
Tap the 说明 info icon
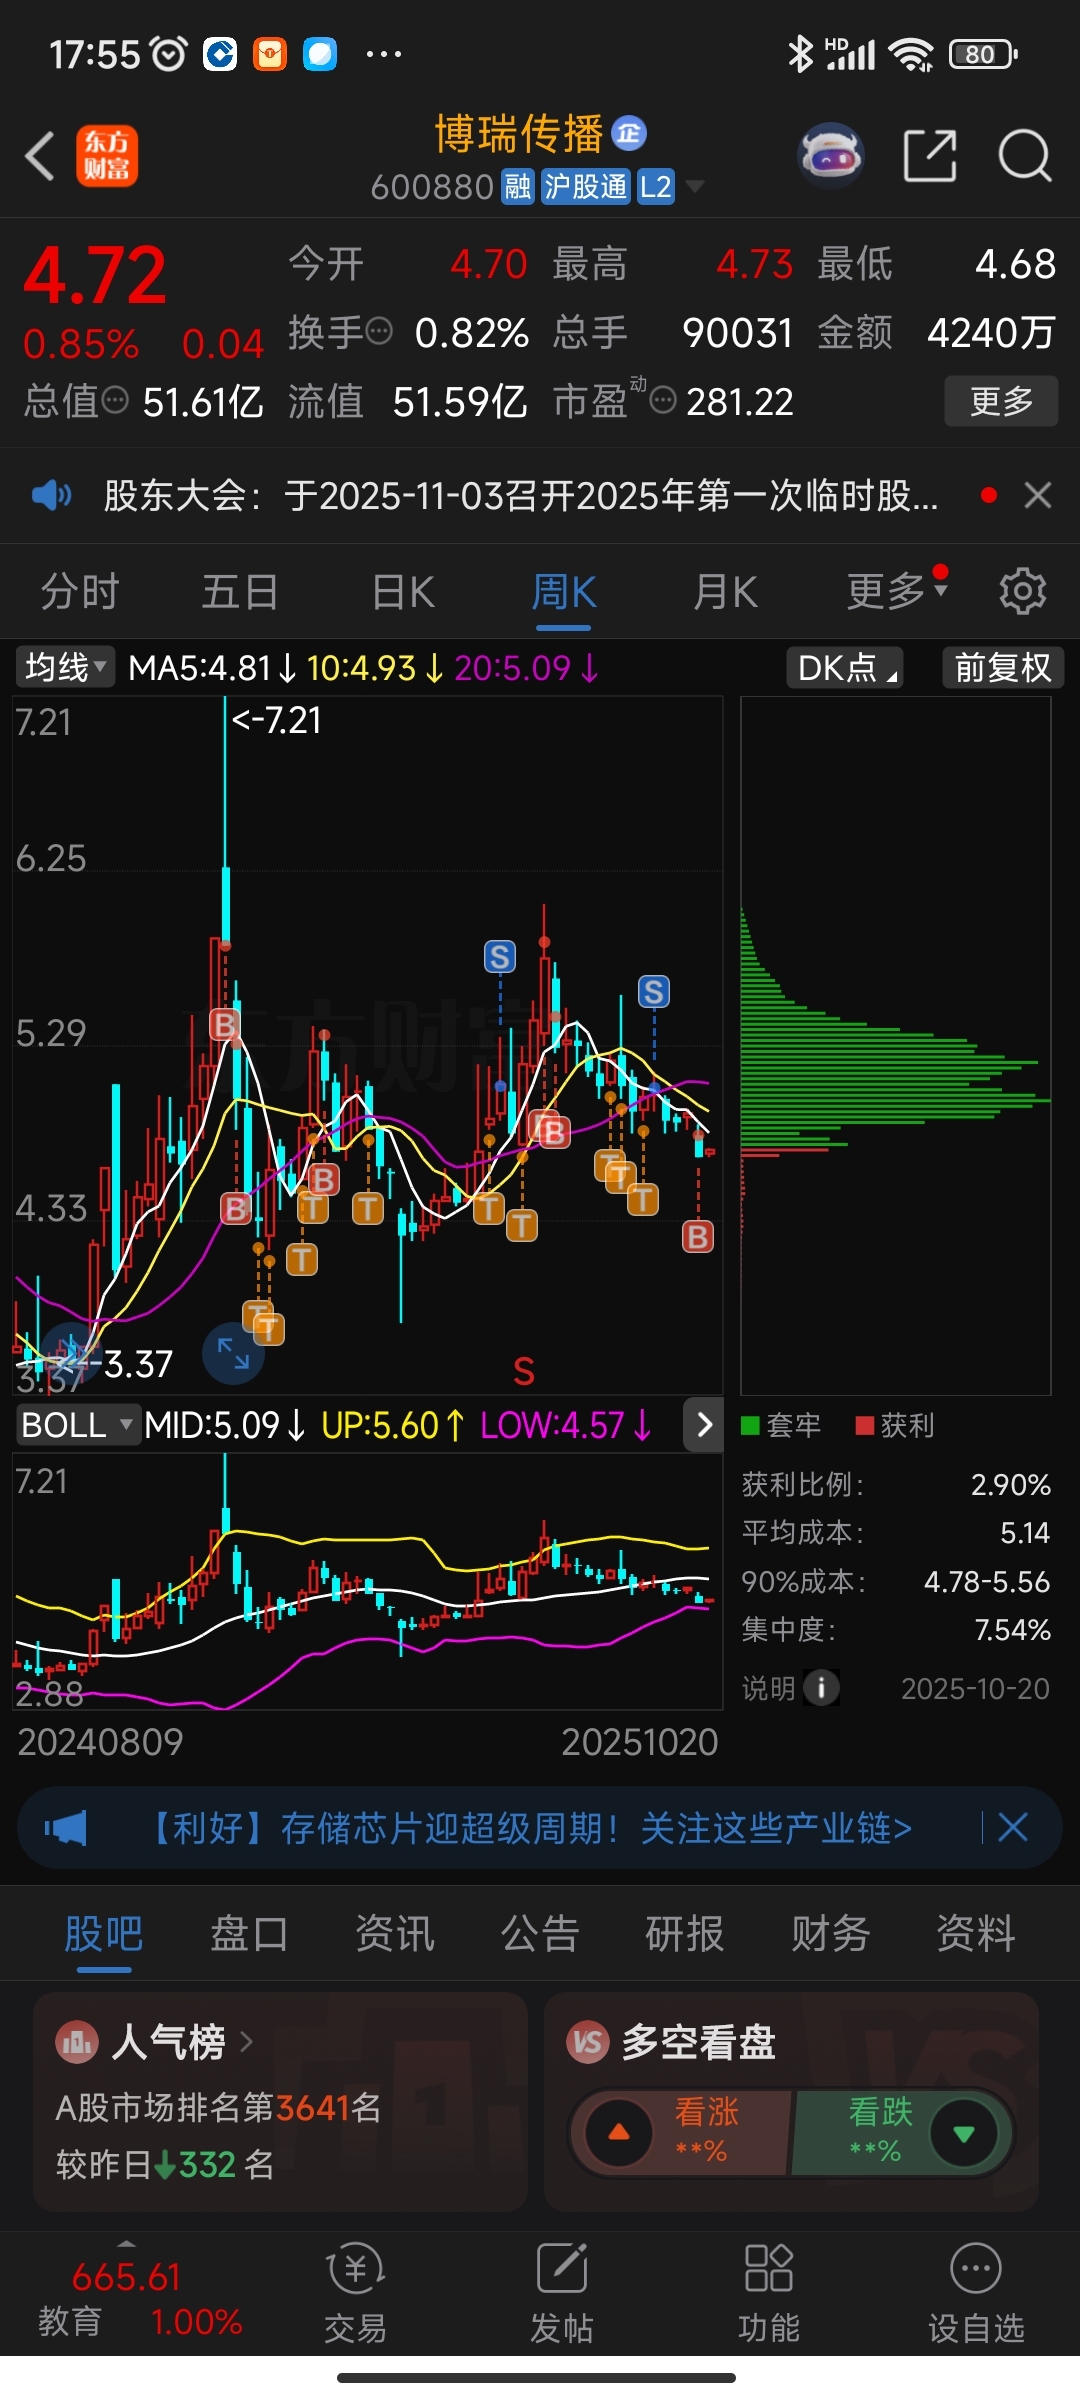[x=821, y=1689]
